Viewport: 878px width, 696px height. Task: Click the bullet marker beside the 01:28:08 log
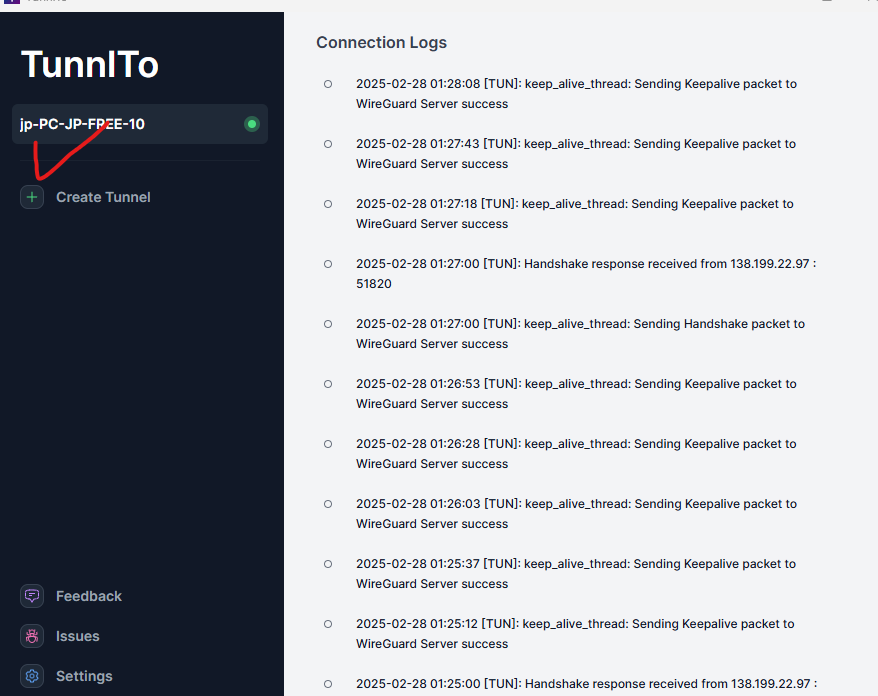pyautogui.click(x=328, y=84)
